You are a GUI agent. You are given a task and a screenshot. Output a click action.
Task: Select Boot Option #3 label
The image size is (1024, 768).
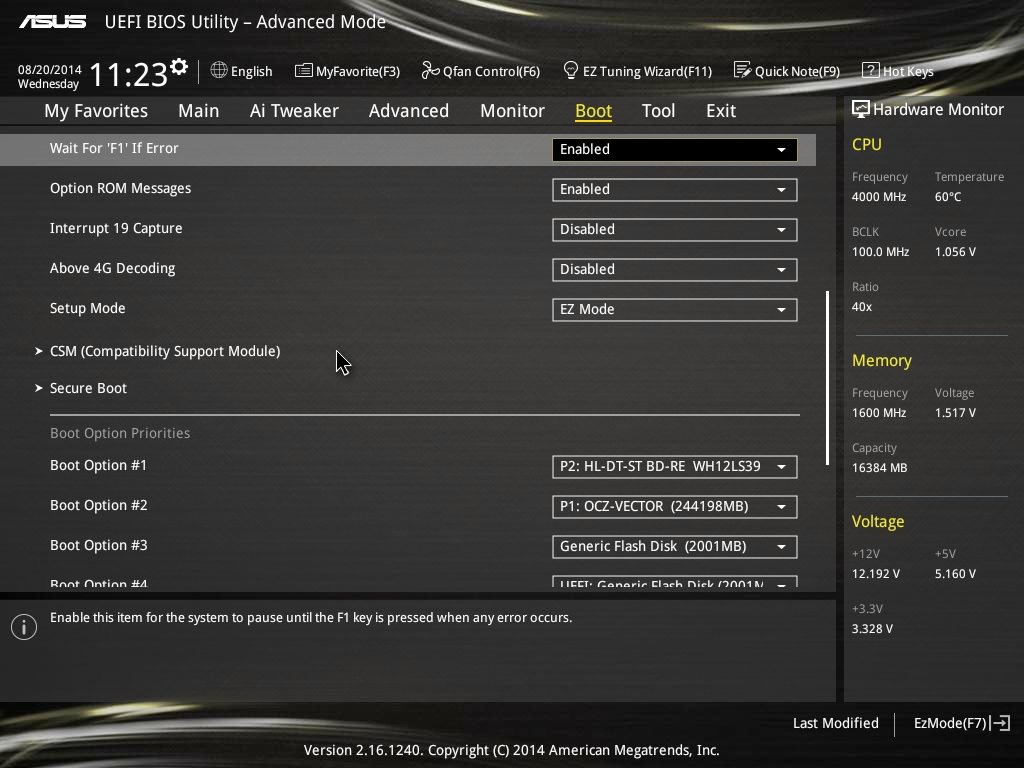pos(99,545)
